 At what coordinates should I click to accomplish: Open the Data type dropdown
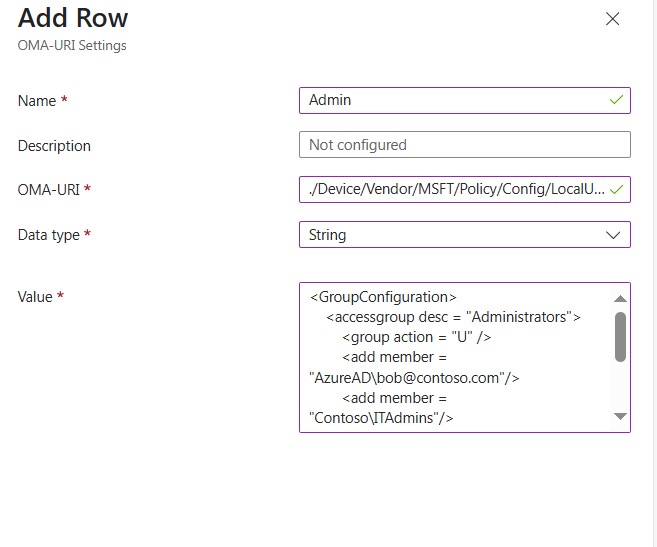click(464, 235)
